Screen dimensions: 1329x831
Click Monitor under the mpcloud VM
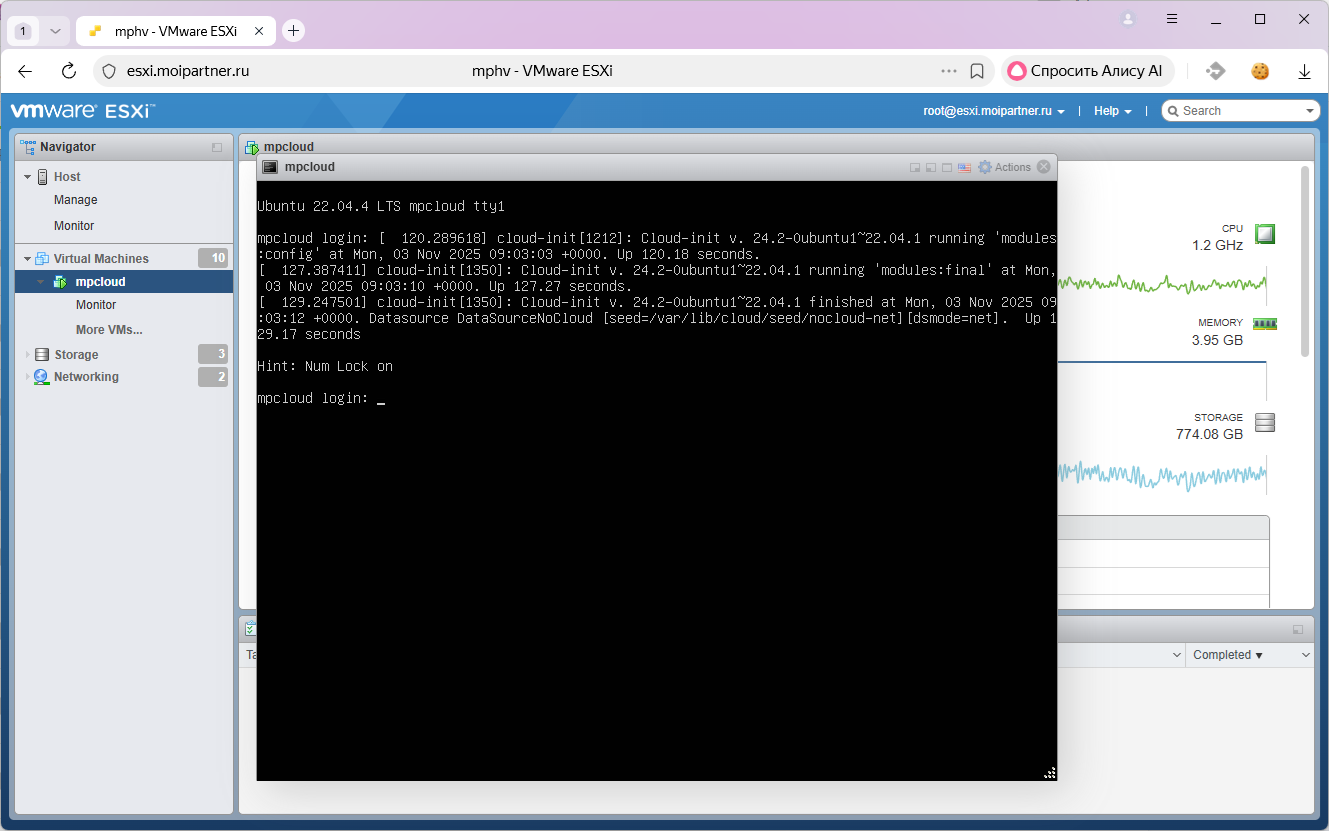[96, 305]
